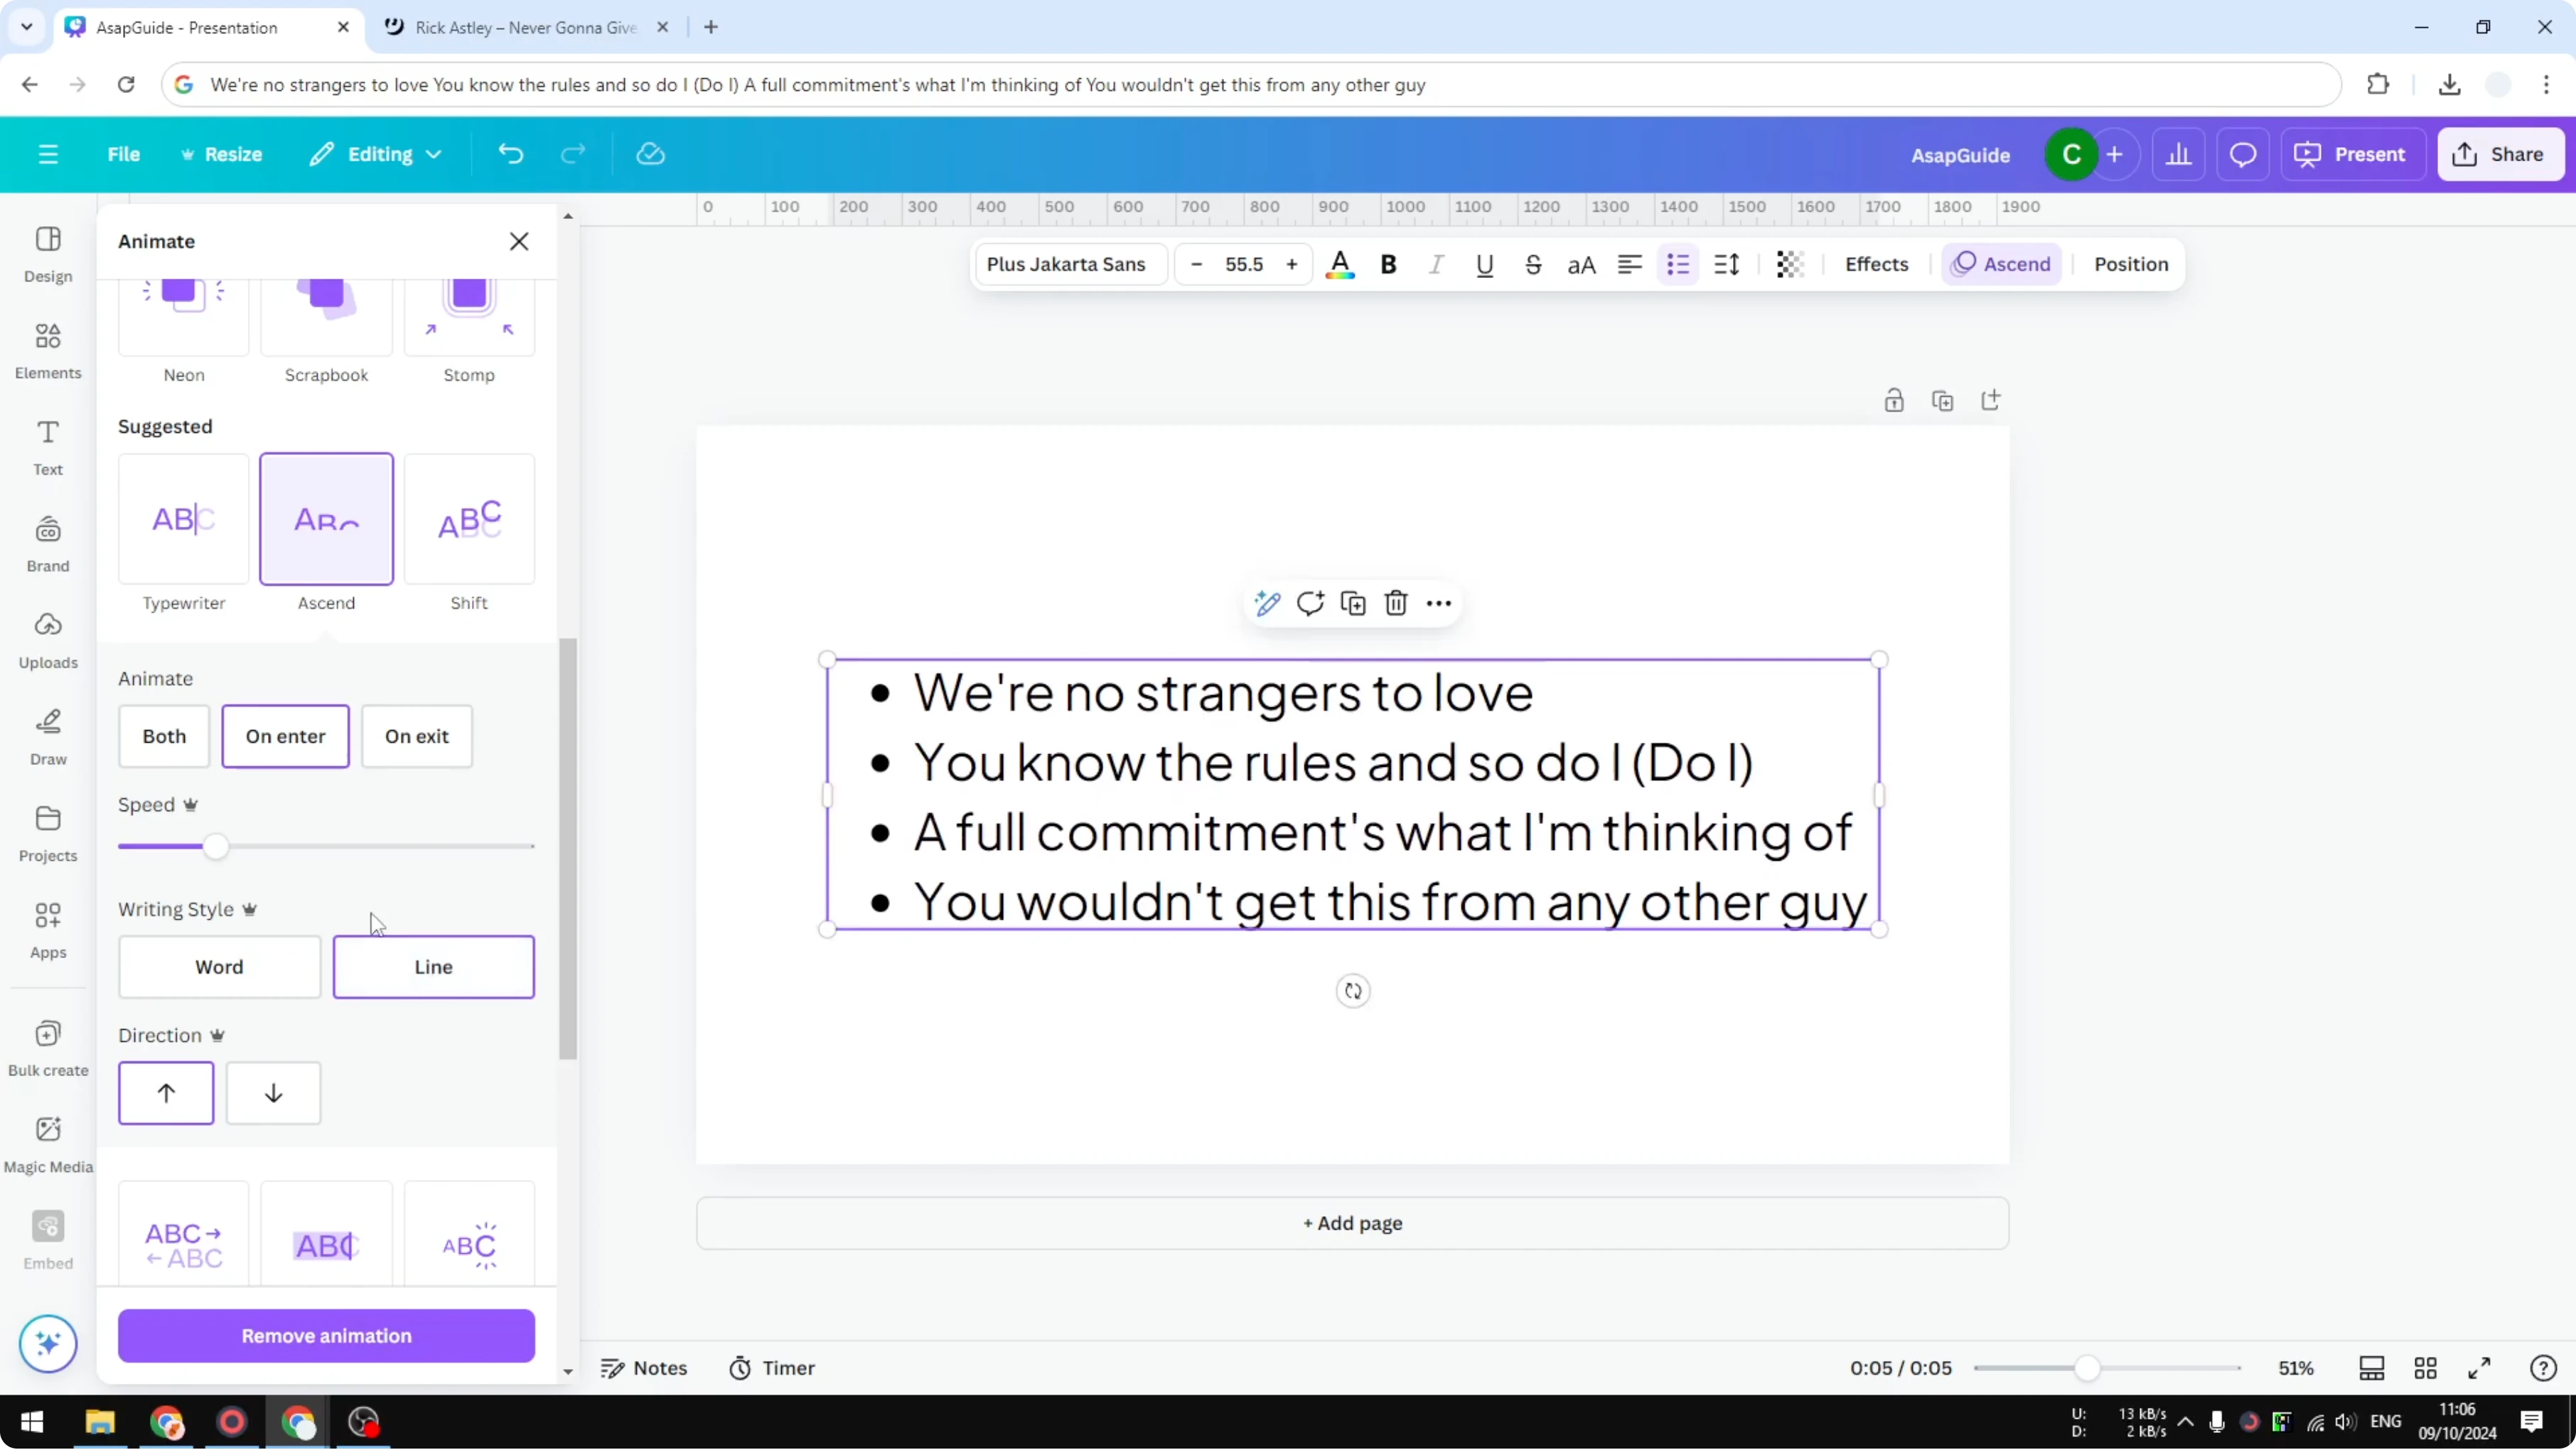Select the Typewriter animation

pos(184,519)
